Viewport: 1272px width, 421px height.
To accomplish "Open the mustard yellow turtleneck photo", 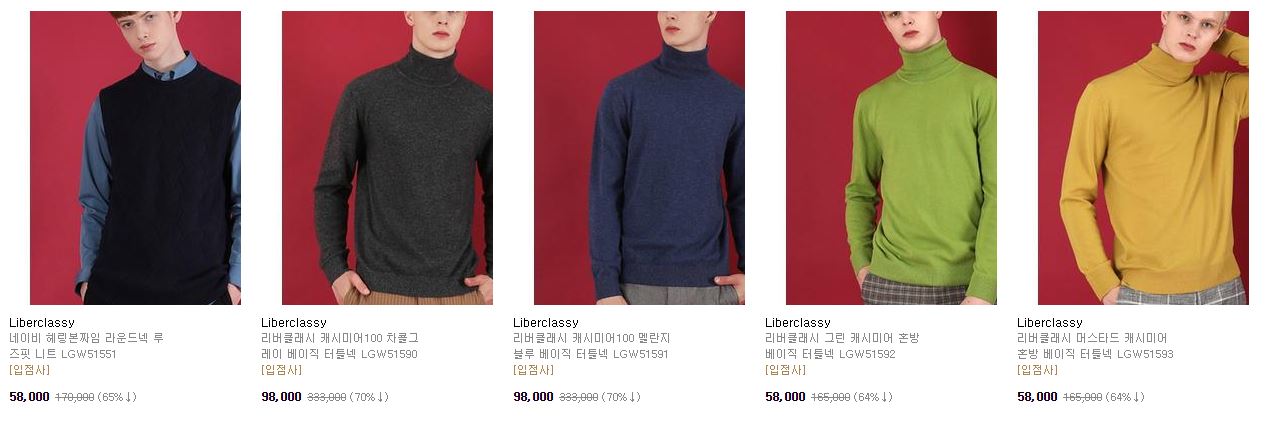I will point(1143,158).
